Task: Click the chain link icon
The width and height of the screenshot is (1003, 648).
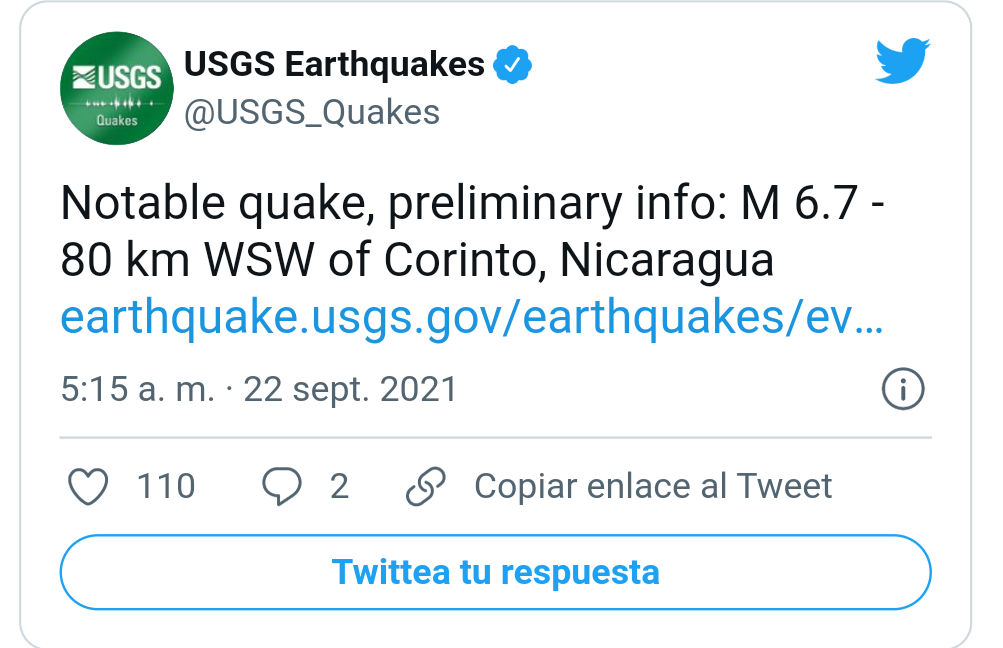Action: click(x=426, y=487)
